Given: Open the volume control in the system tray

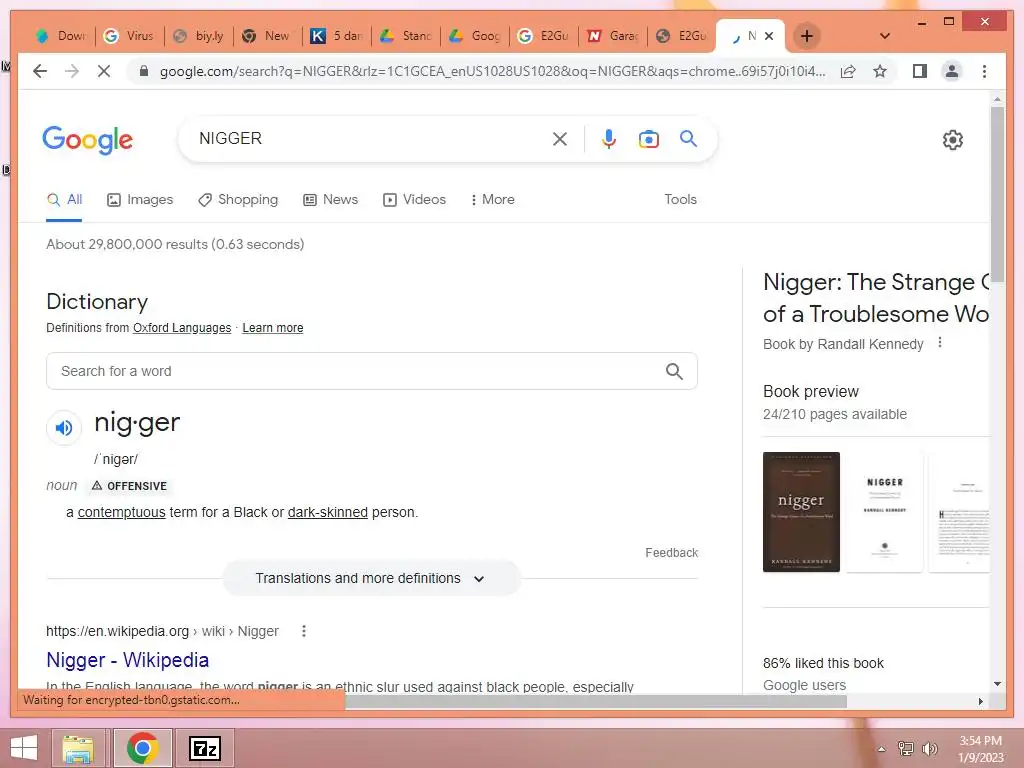Looking at the screenshot, I should pyautogui.click(x=929, y=748).
